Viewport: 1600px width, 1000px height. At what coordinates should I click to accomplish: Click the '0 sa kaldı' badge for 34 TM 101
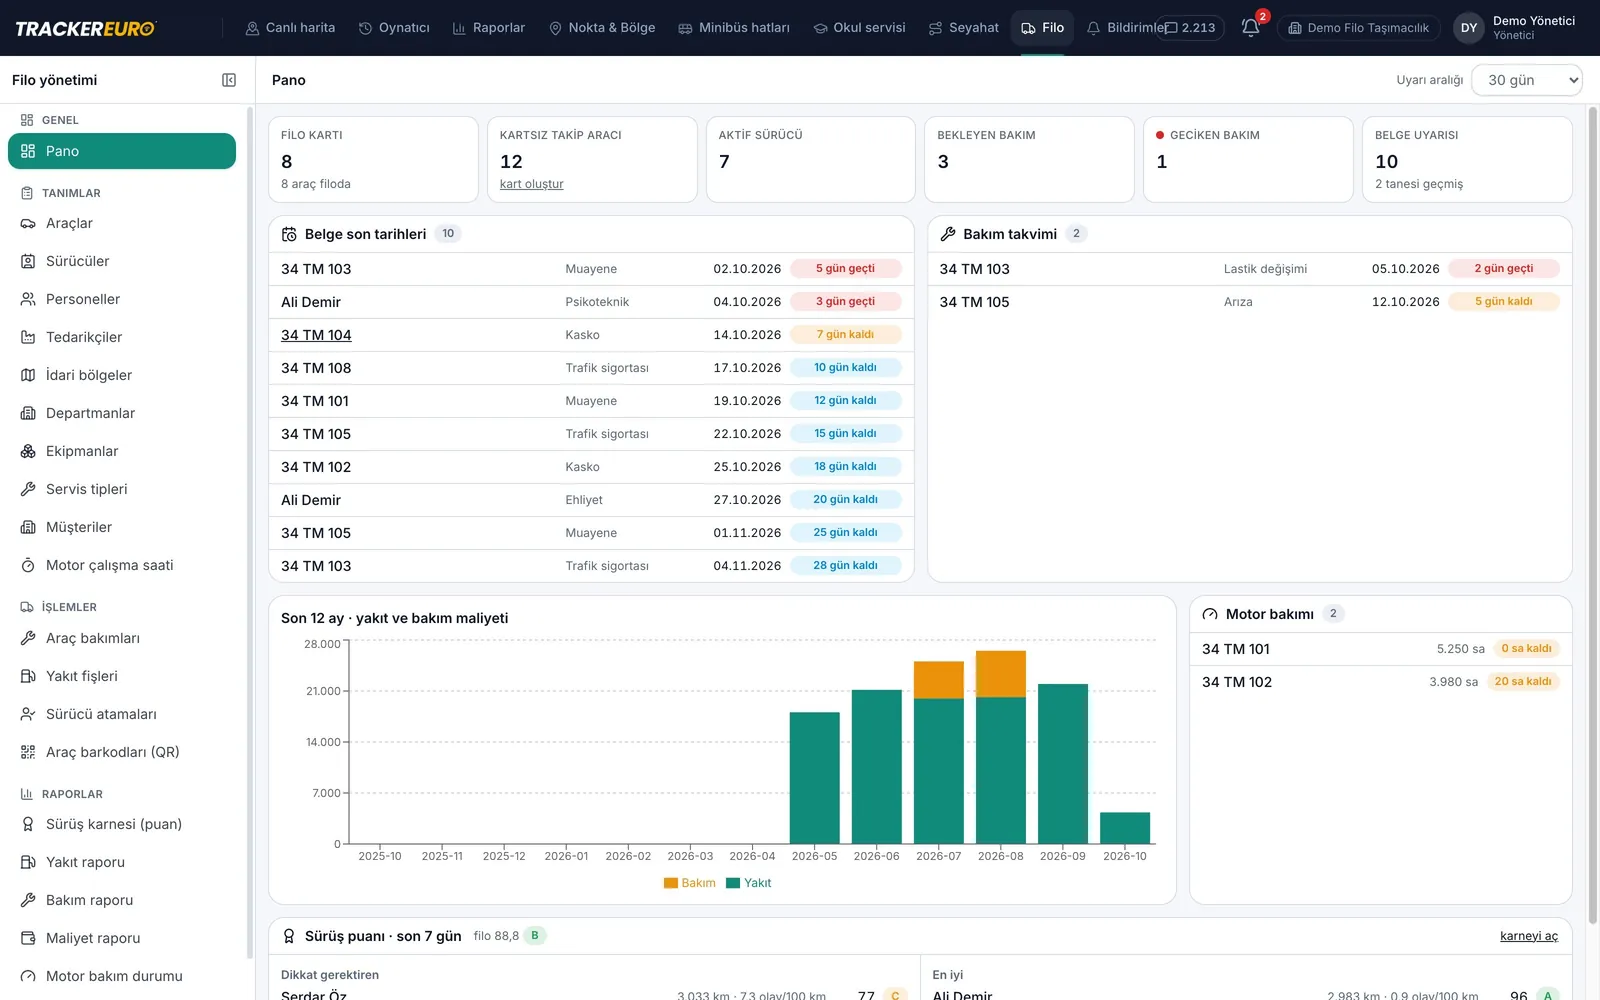(x=1526, y=649)
